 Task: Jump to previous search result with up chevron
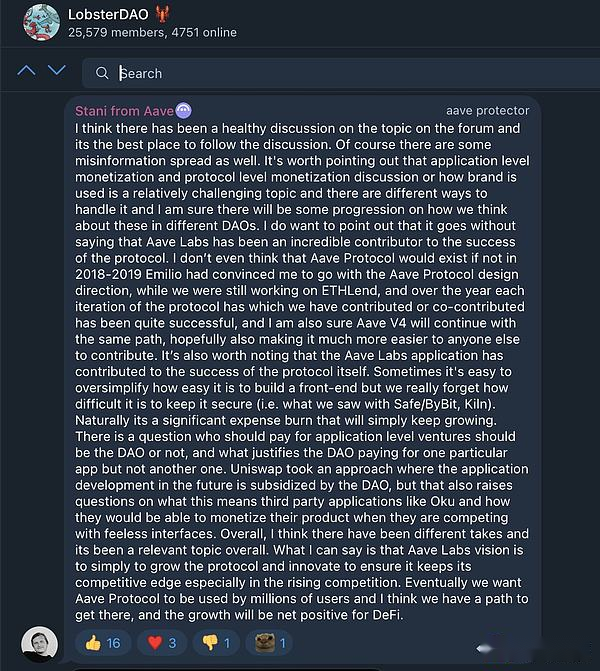click(27, 71)
